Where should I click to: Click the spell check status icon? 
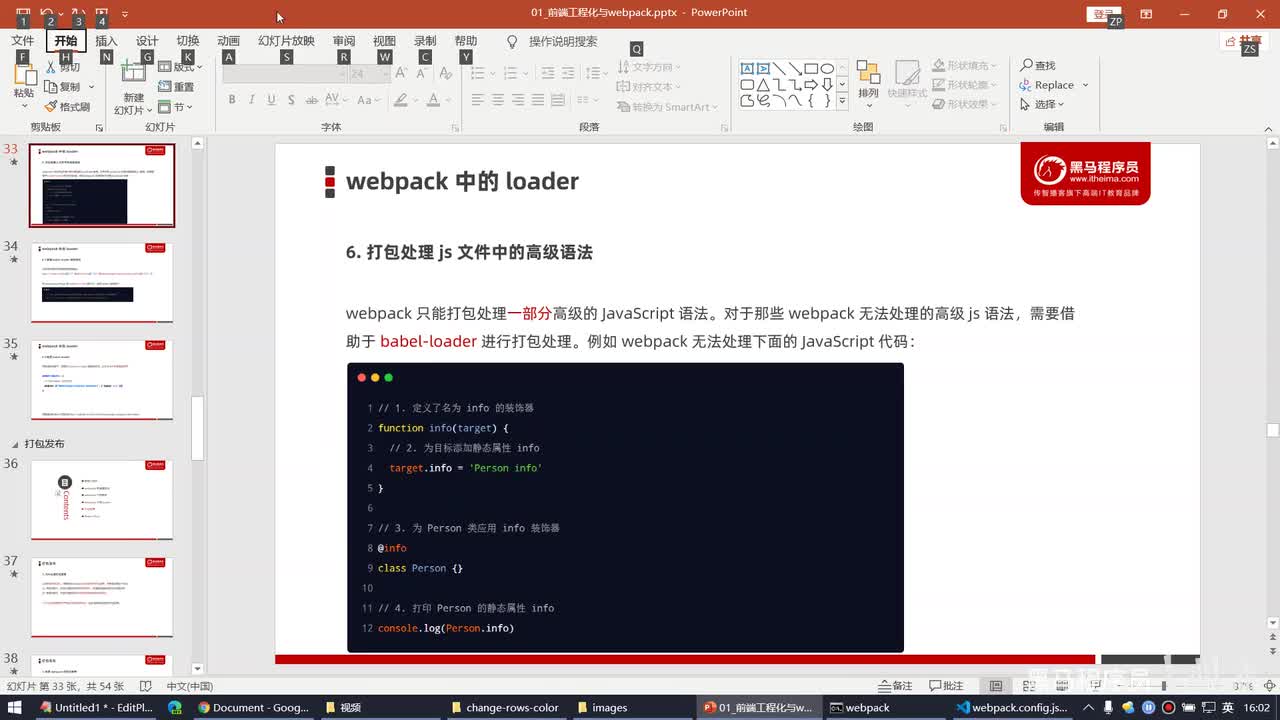(x=146, y=686)
